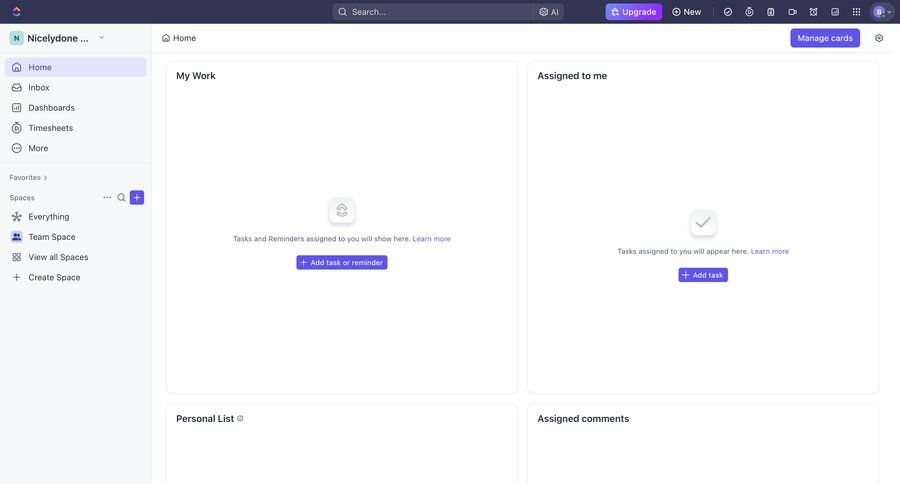Open the apps grid icon

point(856,12)
